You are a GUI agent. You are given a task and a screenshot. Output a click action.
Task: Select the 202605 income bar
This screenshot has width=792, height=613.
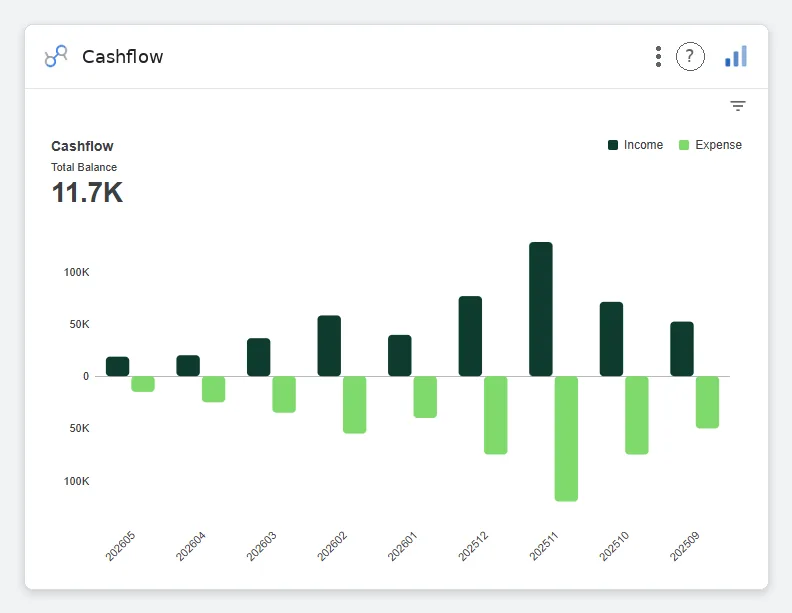click(x=118, y=367)
